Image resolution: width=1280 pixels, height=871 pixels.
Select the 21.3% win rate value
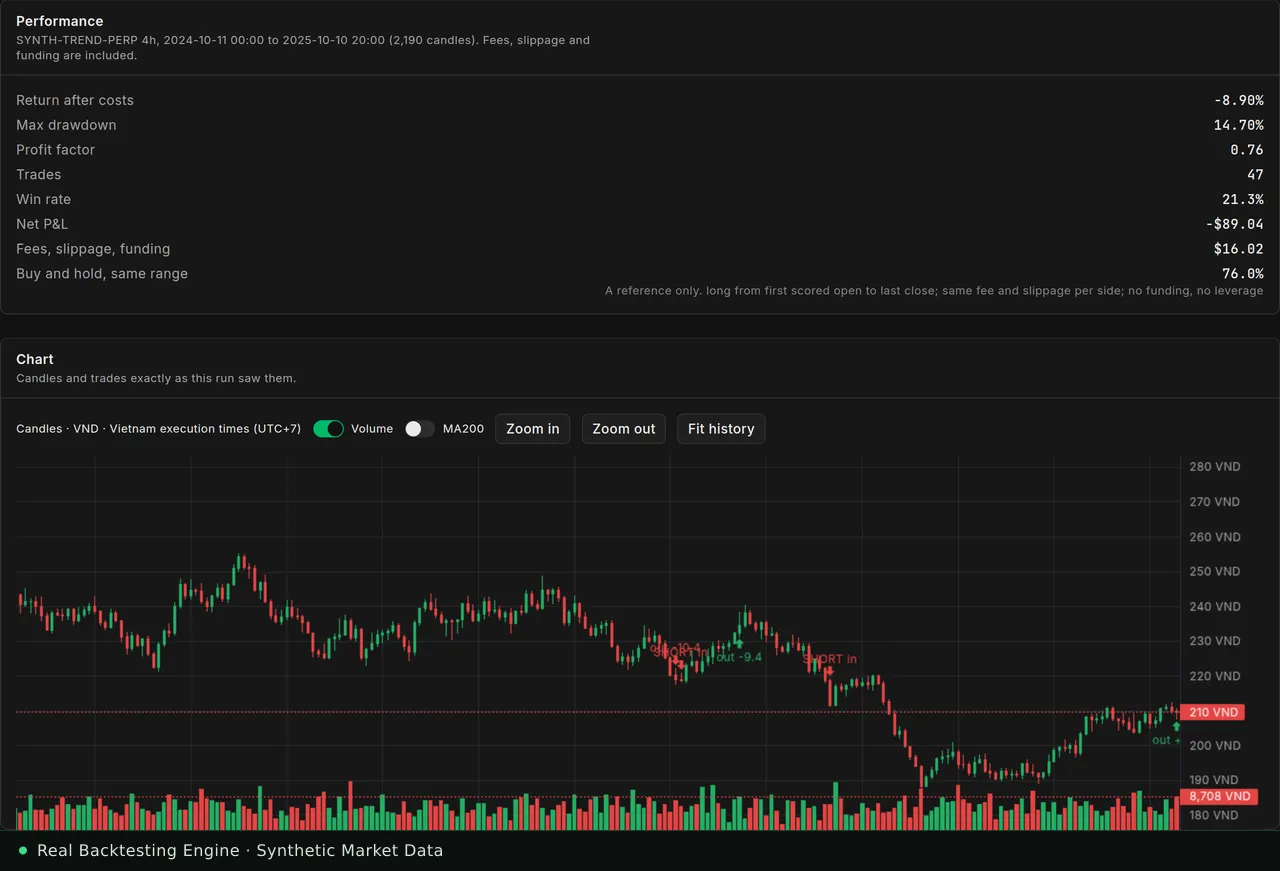point(1243,199)
